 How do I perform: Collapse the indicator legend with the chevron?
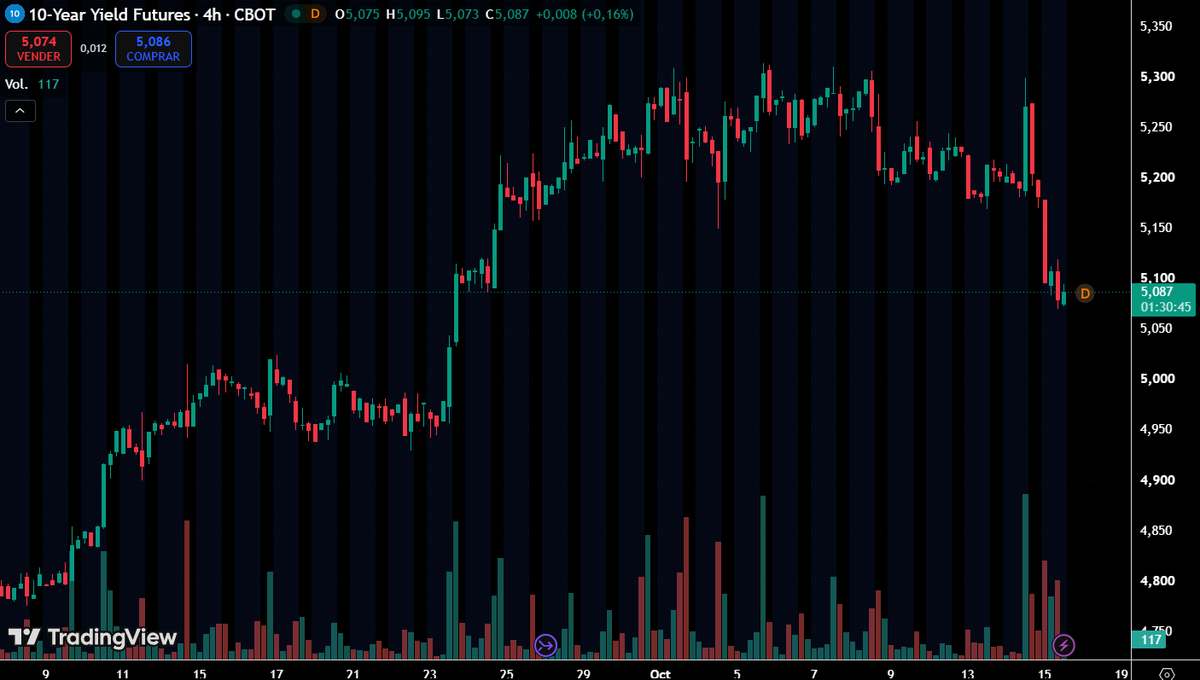click(x=21, y=111)
